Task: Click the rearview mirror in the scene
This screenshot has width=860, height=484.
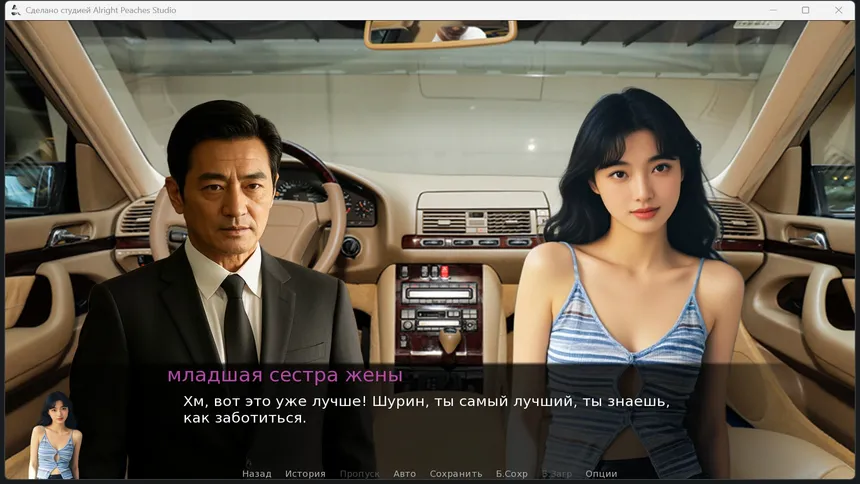Action: tap(440, 34)
